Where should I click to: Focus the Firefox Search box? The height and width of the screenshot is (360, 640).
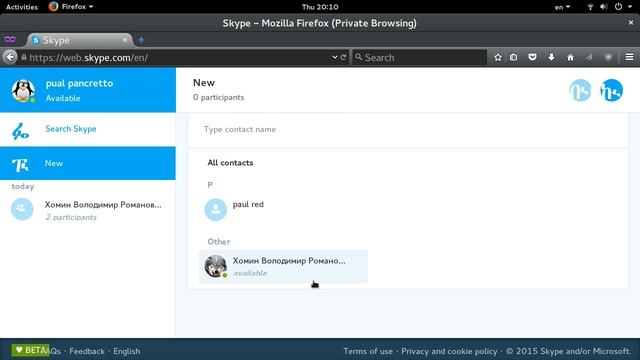coord(420,58)
